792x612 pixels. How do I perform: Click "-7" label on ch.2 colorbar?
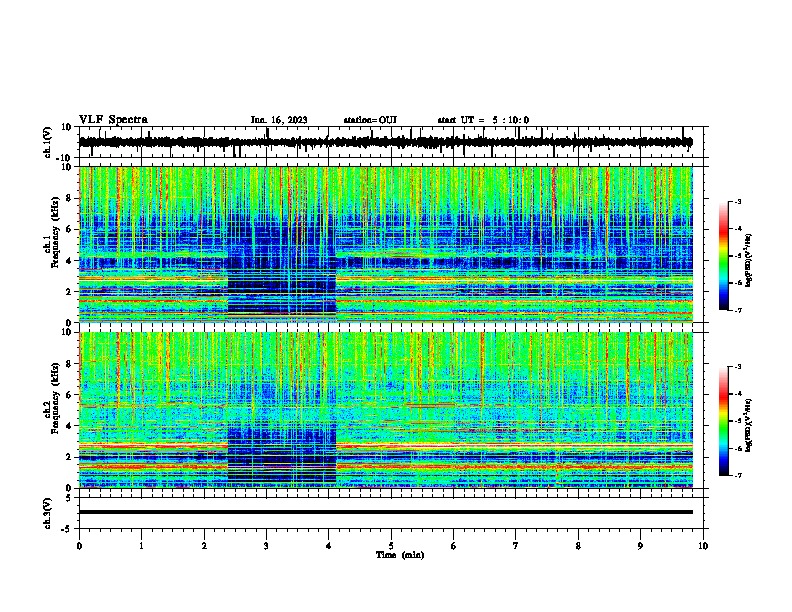point(737,476)
